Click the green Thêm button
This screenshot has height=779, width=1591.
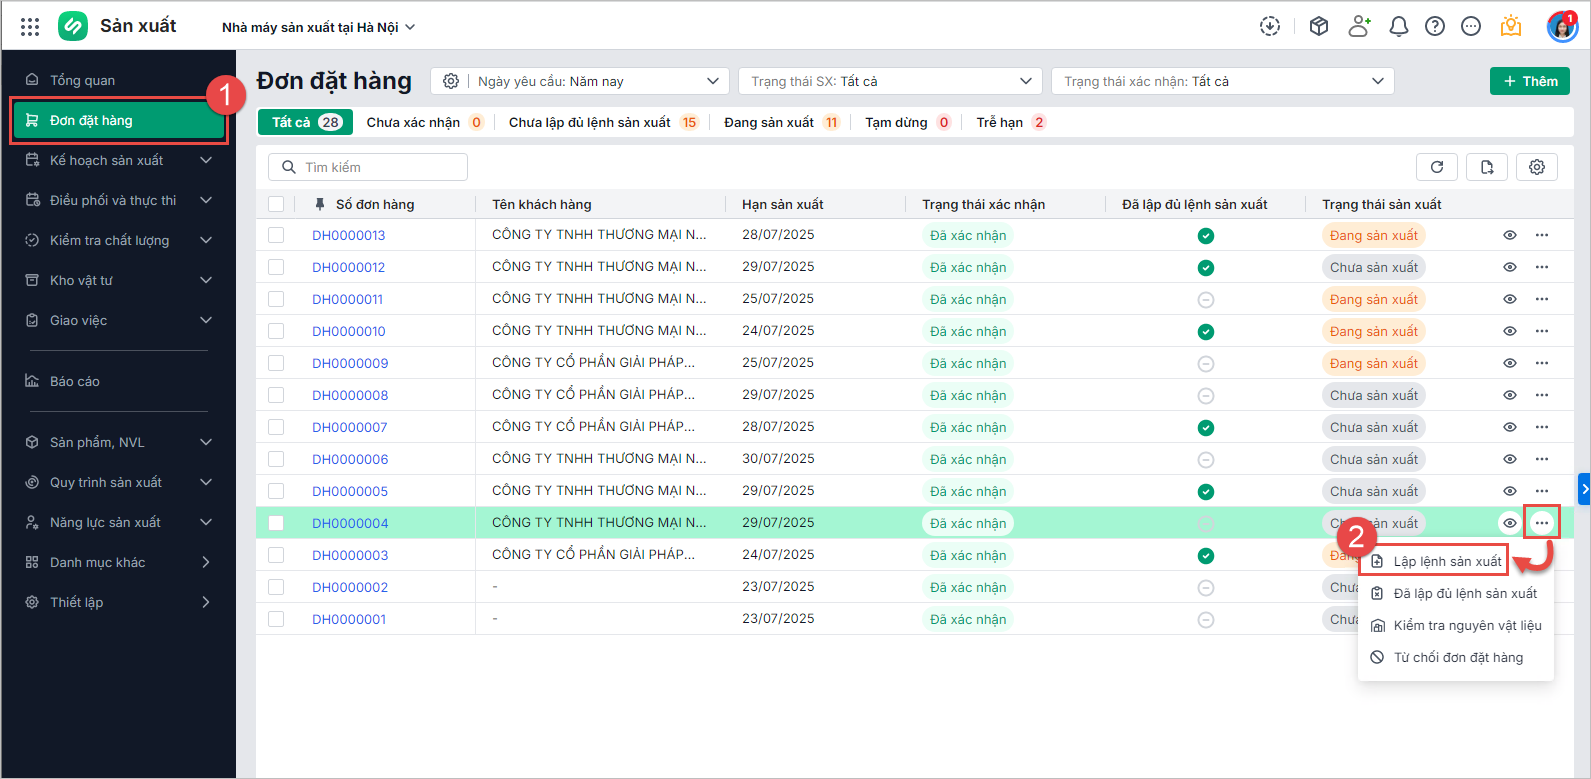click(1529, 81)
